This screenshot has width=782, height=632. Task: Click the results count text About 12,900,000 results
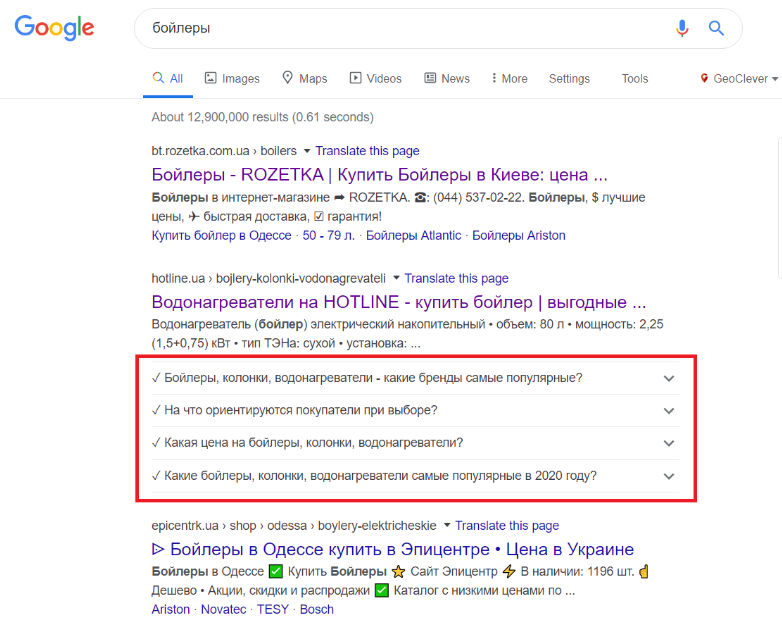point(262,117)
